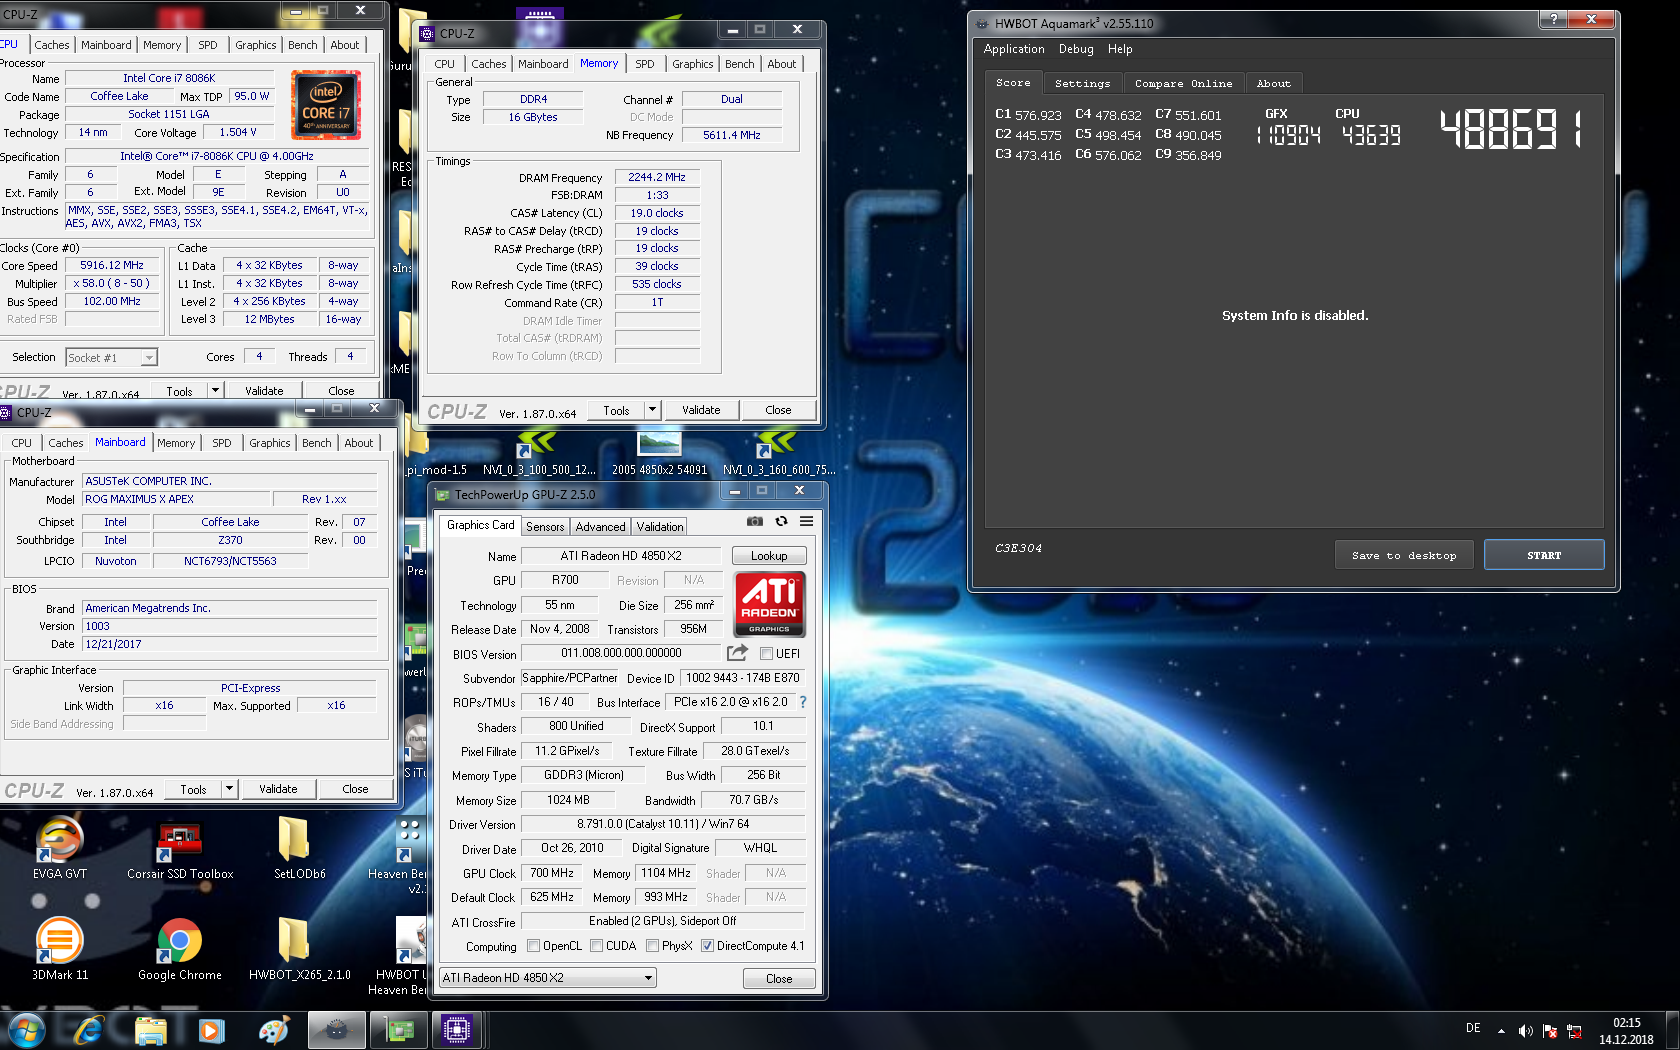The width and height of the screenshot is (1680, 1050).
Task: Open Application menu in HWBOT Aquamark
Action: [x=1013, y=49]
